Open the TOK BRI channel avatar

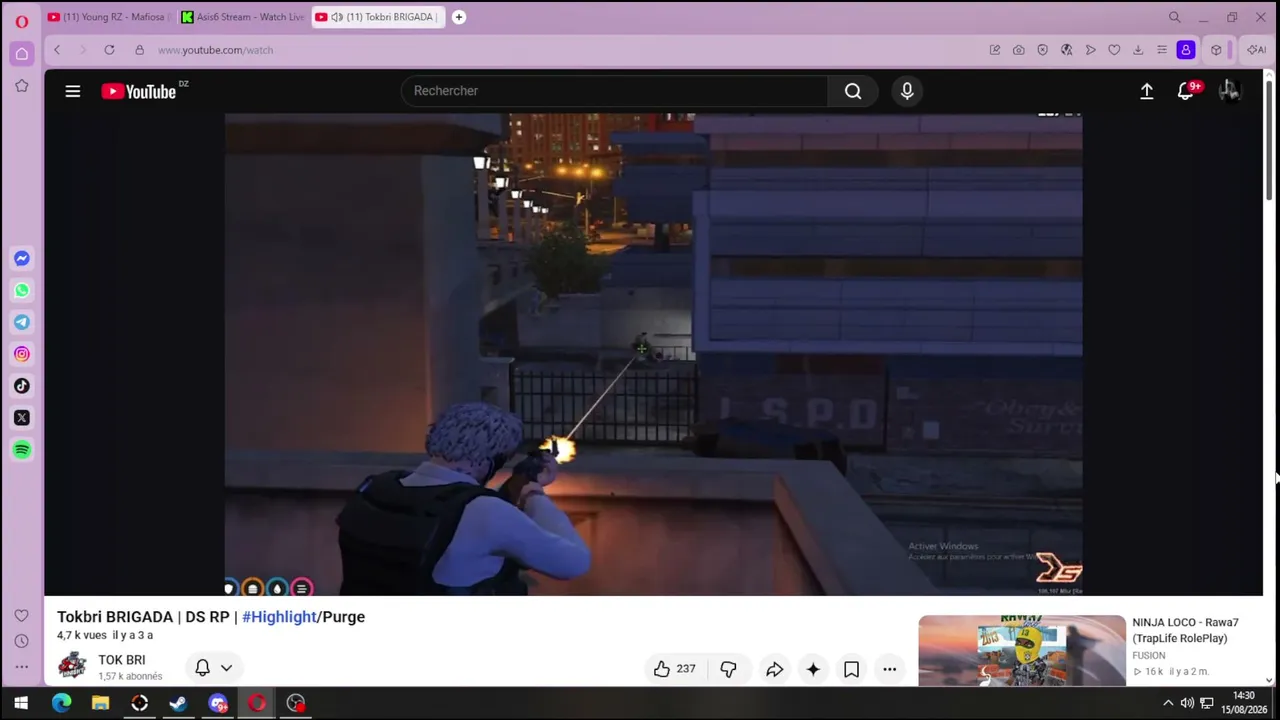pos(72,666)
